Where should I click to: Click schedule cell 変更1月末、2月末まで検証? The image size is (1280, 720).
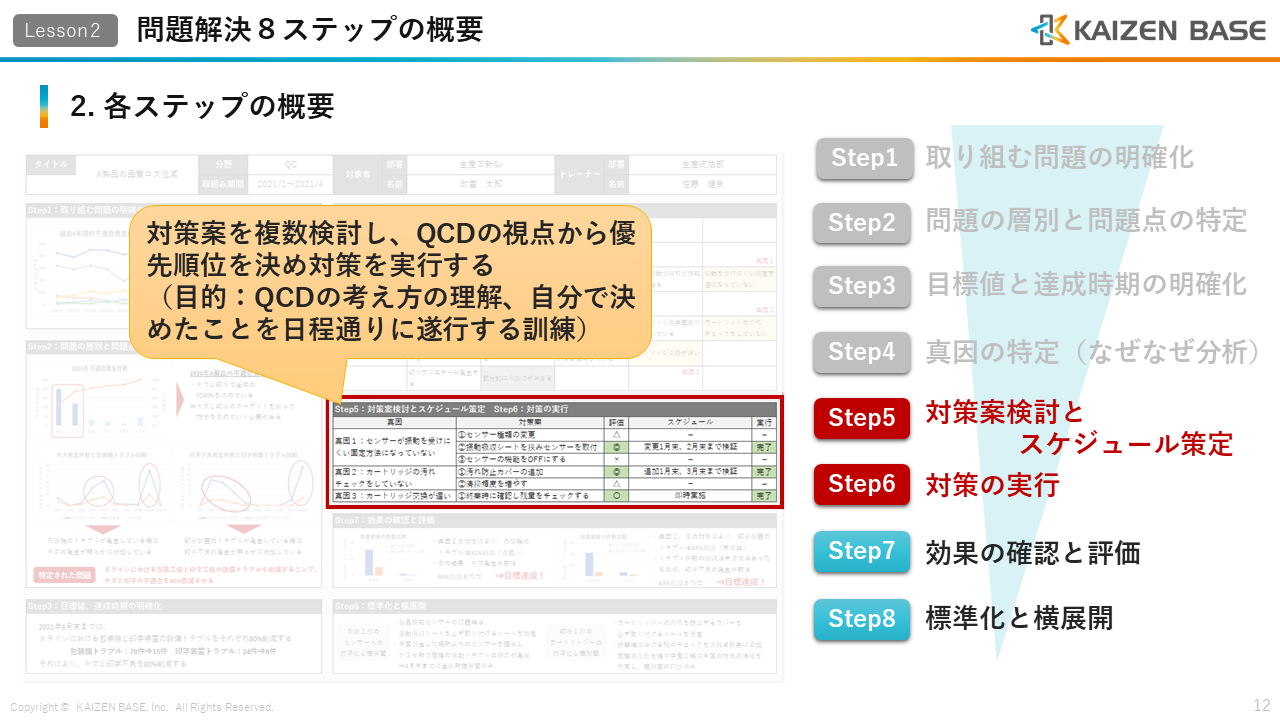[690, 447]
